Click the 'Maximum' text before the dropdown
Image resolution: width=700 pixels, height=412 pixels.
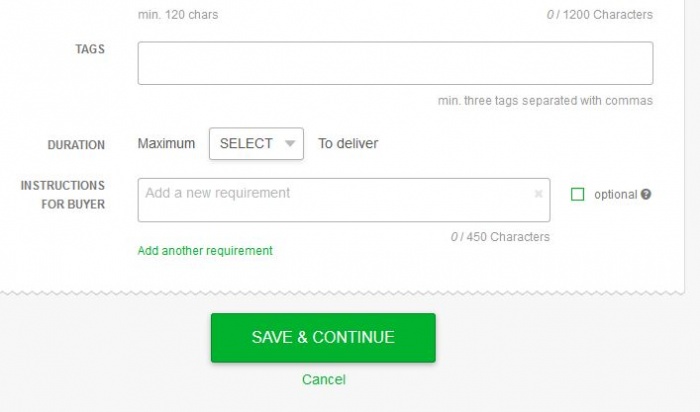pos(166,143)
